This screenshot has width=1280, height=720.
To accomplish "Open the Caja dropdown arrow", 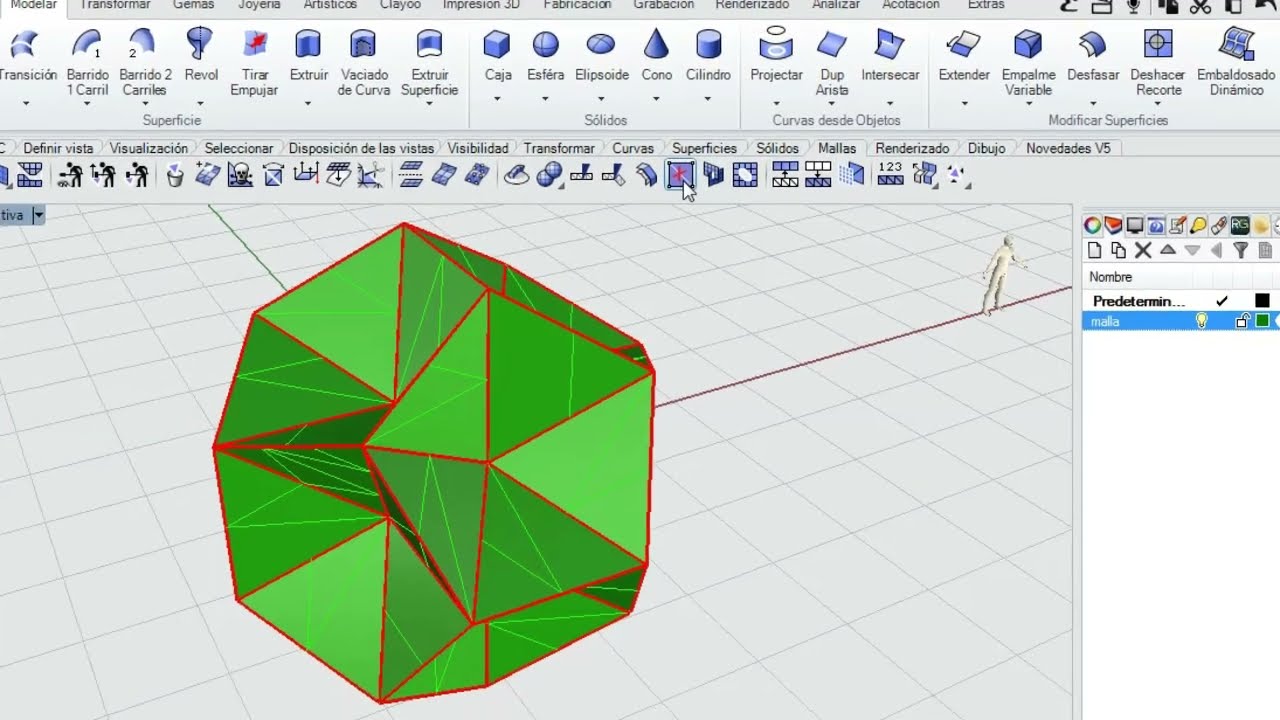I will tap(497, 99).
